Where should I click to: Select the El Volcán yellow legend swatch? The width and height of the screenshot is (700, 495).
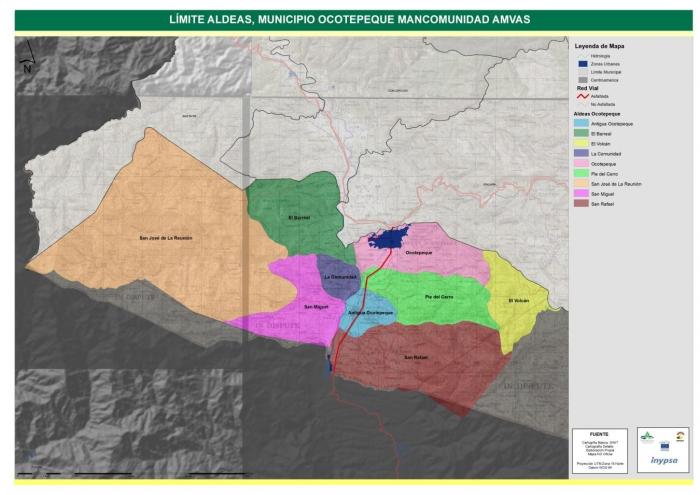(581, 143)
